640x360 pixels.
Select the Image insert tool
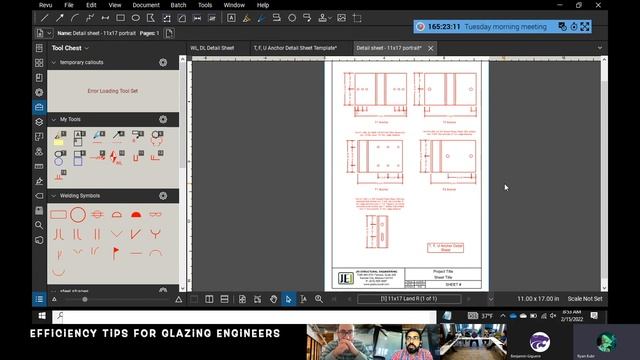click(x=342, y=18)
